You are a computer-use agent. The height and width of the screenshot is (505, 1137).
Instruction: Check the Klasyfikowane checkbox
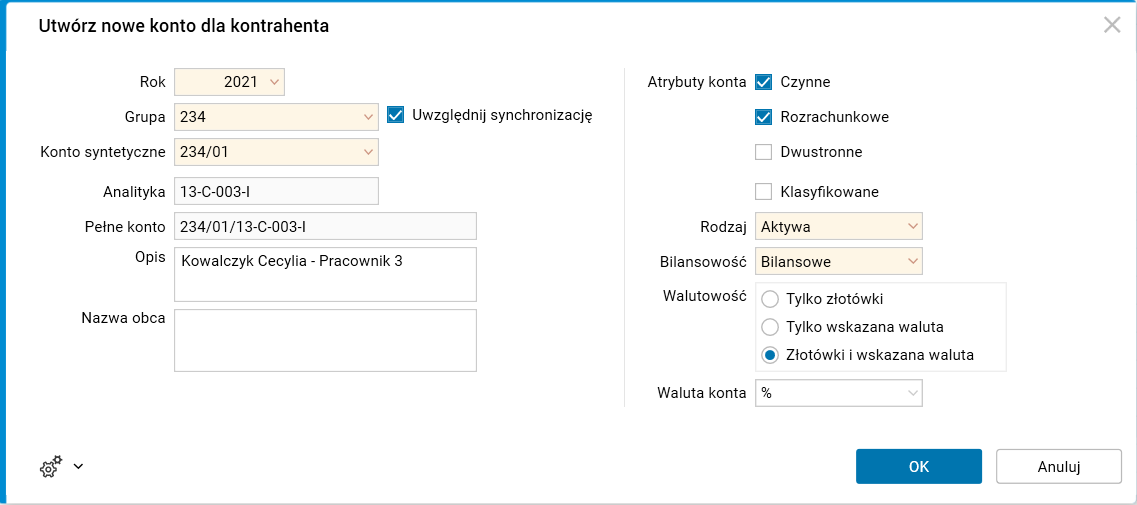[x=764, y=191]
